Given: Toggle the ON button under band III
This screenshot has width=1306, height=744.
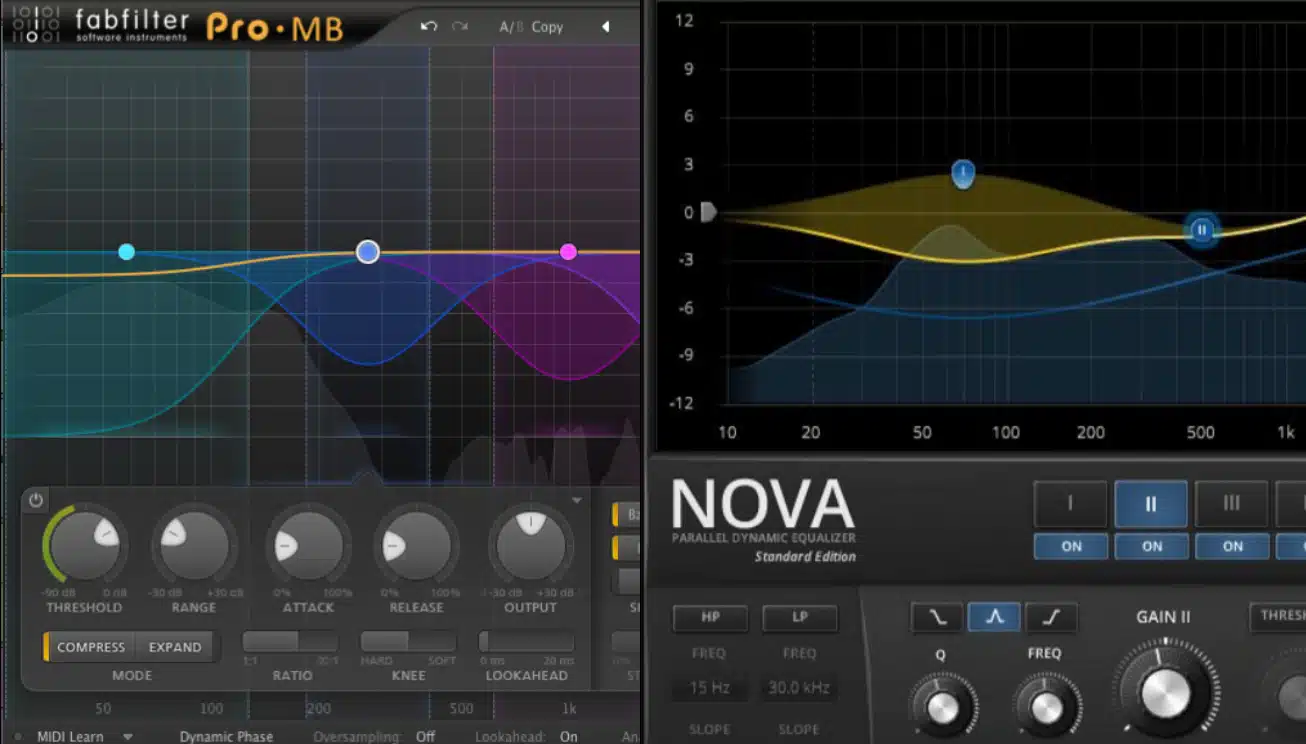Looking at the screenshot, I should [1233, 546].
